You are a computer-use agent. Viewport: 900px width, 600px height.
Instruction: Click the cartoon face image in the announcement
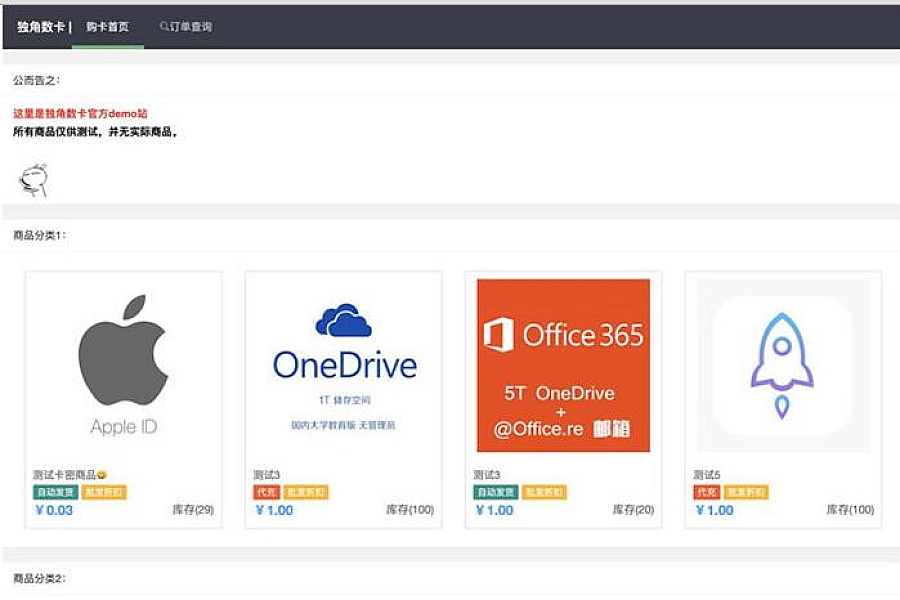[x=34, y=180]
